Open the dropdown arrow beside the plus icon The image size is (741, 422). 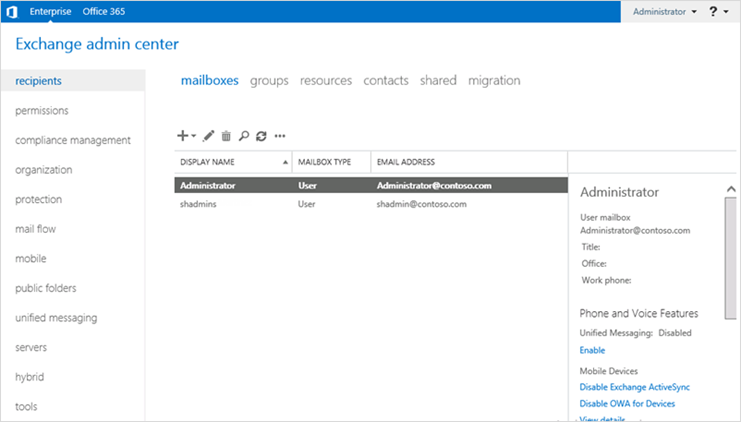[x=194, y=137]
